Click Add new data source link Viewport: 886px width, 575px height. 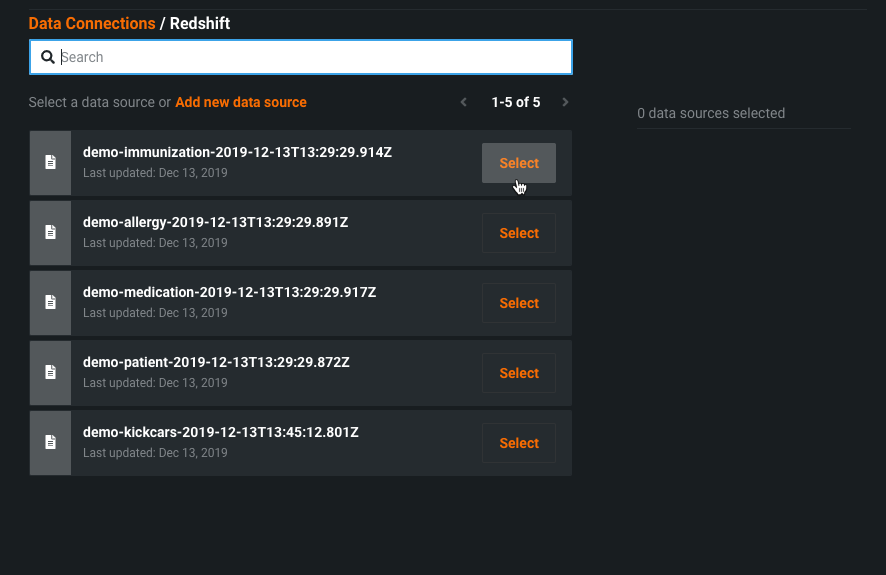[241, 102]
